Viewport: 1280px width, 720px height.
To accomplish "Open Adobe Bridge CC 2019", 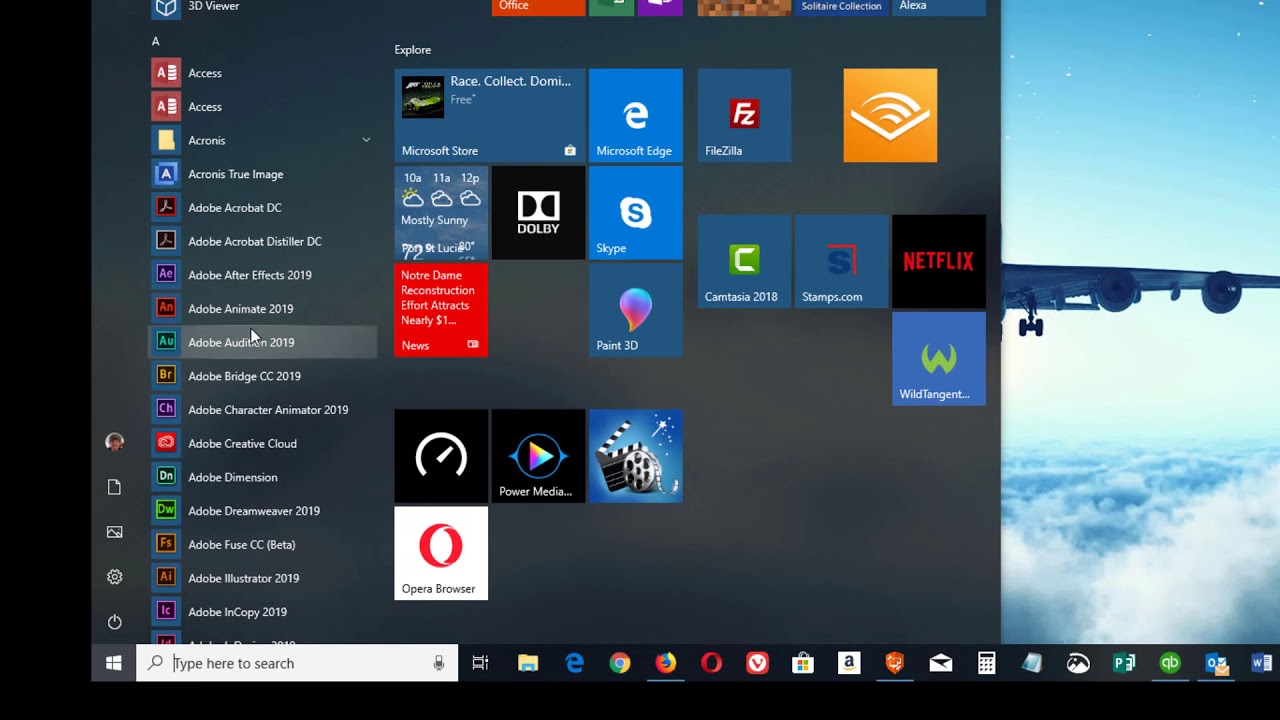I will [x=263, y=376].
